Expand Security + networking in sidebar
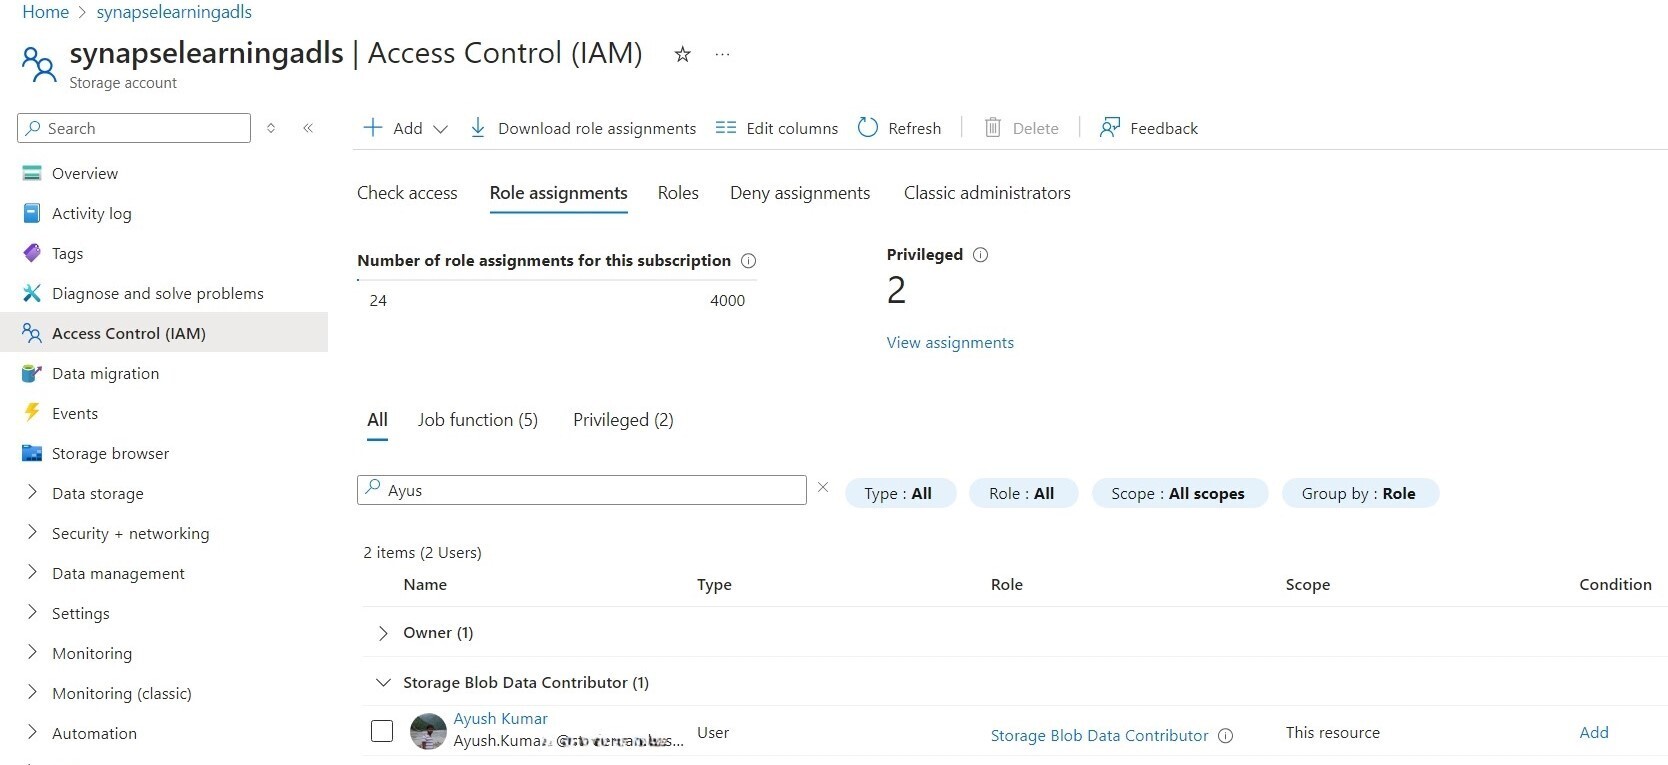The height and width of the screenshot is (765, 1668). coord(130,533)
